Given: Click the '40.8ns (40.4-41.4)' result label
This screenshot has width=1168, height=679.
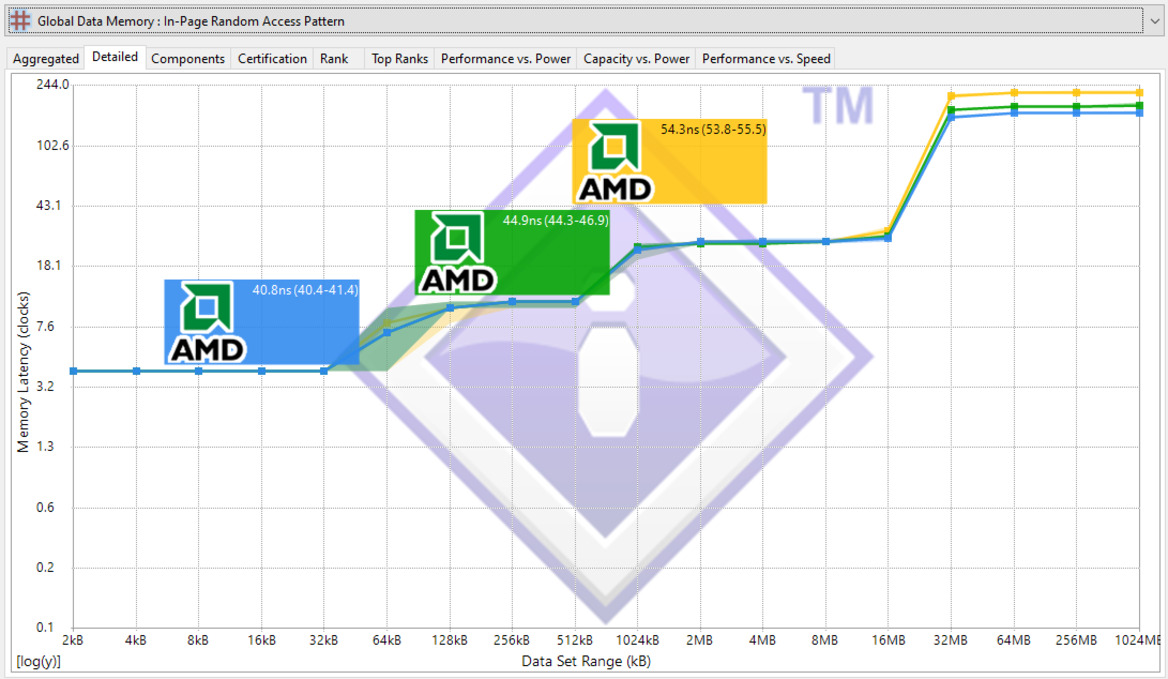Looking at the screenshot, I should click(x=305, y=290).
